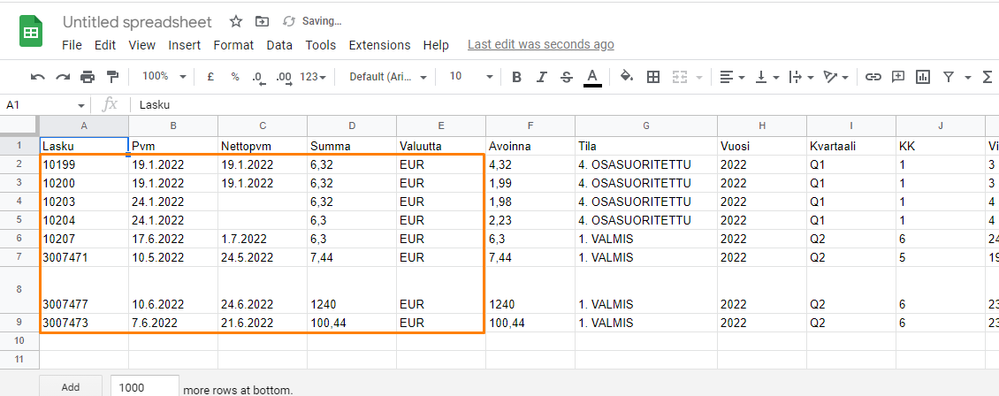999x396 pixels.
Task: Format as currency with pound icon
Action: (210, 77)
